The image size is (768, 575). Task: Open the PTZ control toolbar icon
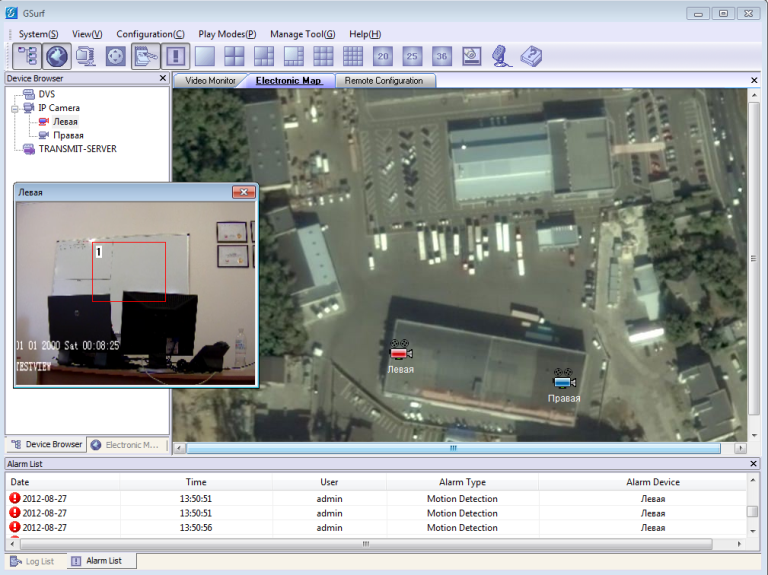point(116,56)
